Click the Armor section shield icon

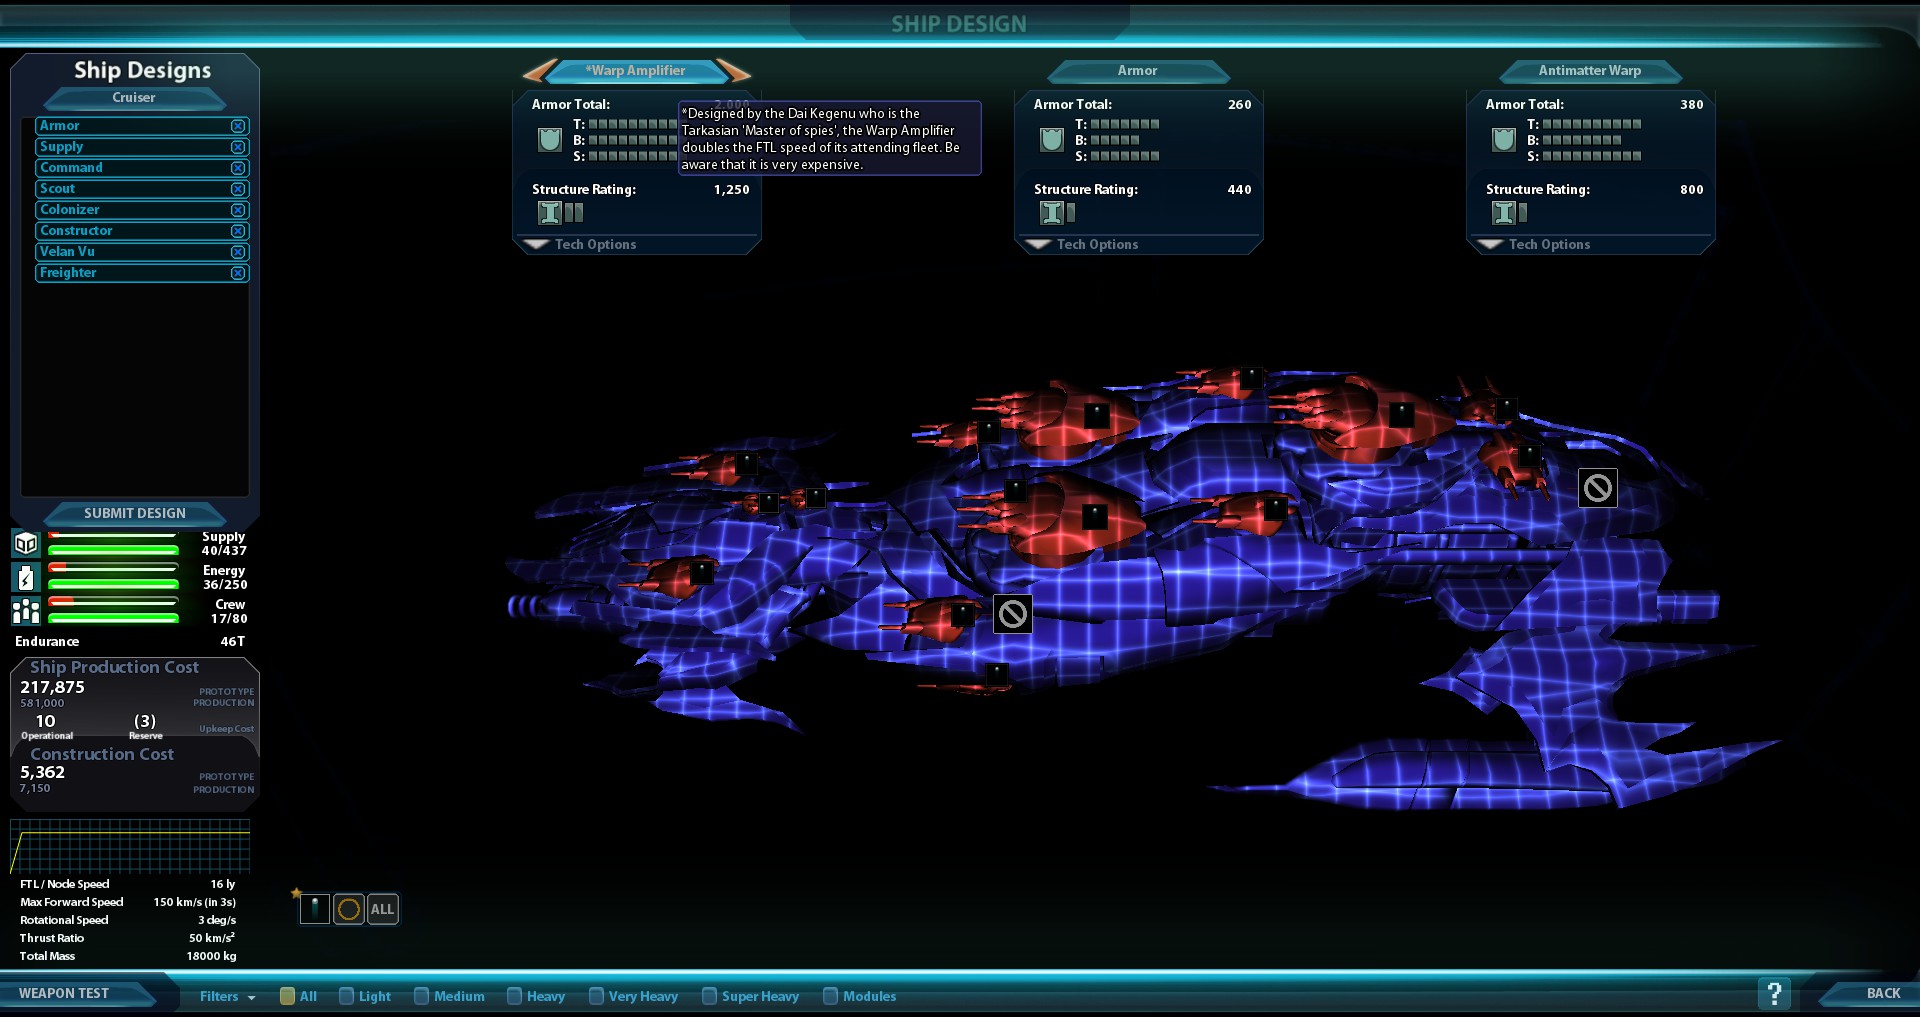coord(1052,139)
